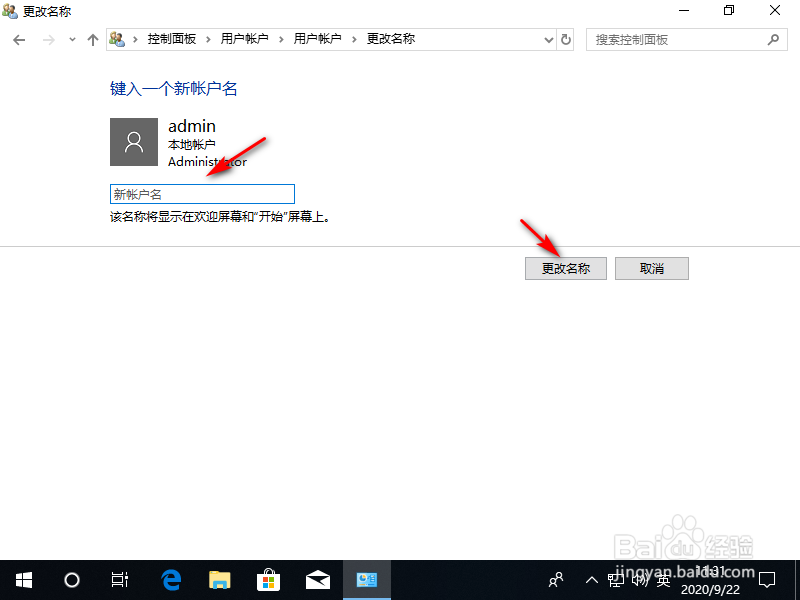800x600 pixels.
Task: Click the 更改名称 button to confirm rename
Action: (x=565, y=268)
